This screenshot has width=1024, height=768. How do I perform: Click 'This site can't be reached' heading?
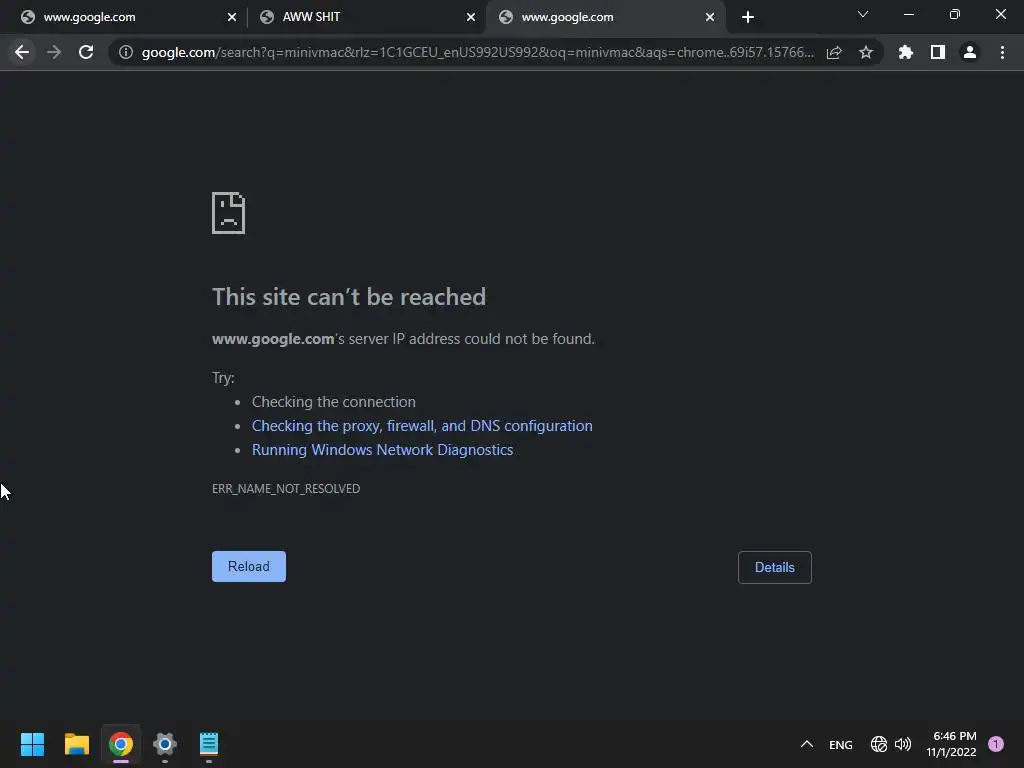point(349,296)
